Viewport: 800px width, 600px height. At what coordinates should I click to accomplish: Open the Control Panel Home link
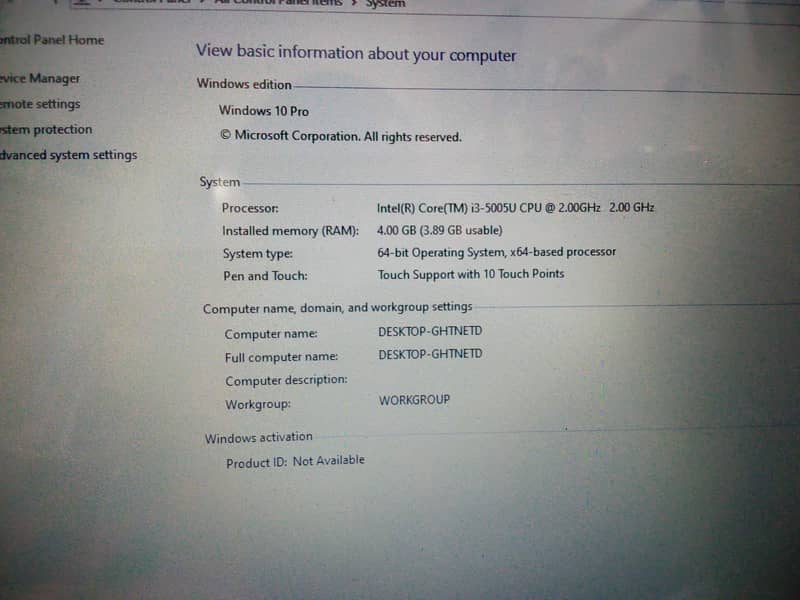click(52, 40)
